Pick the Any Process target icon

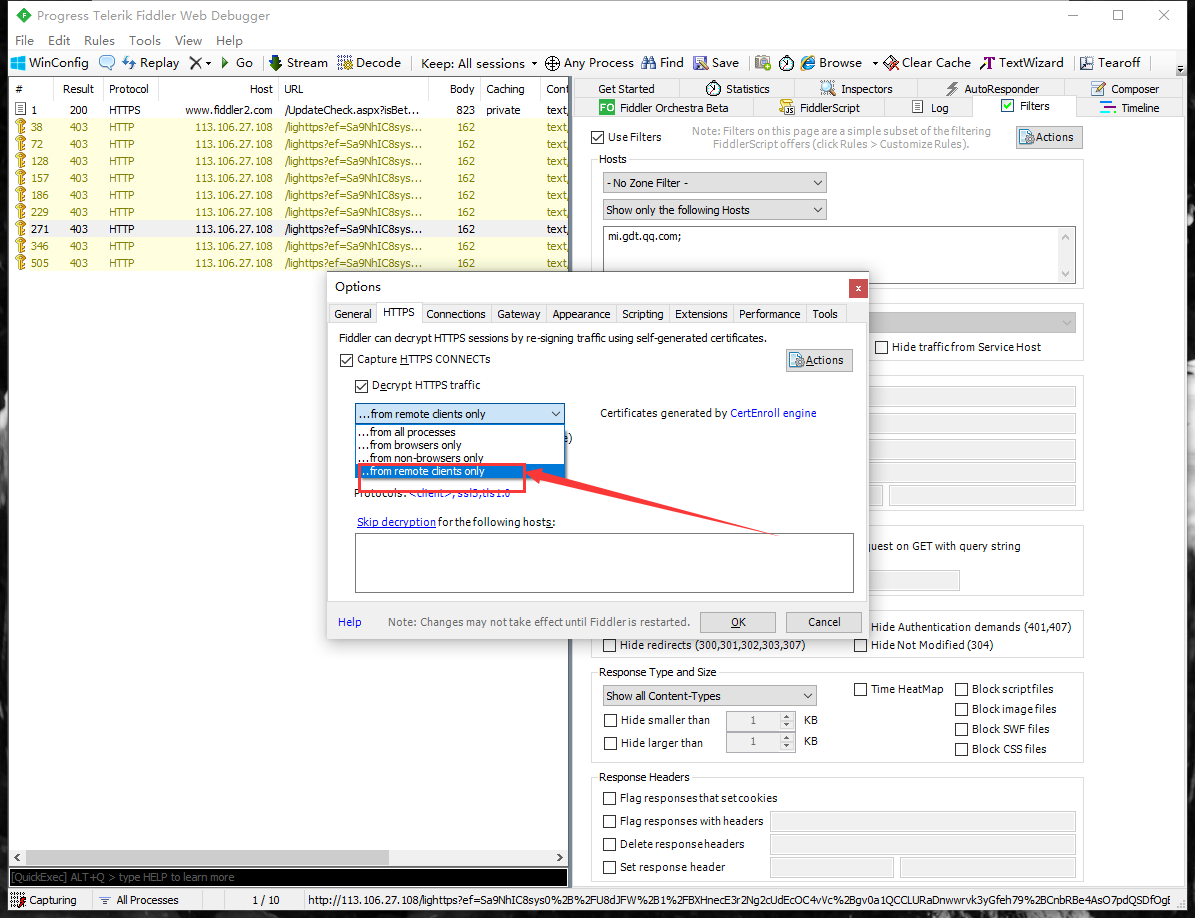(589, 63)
